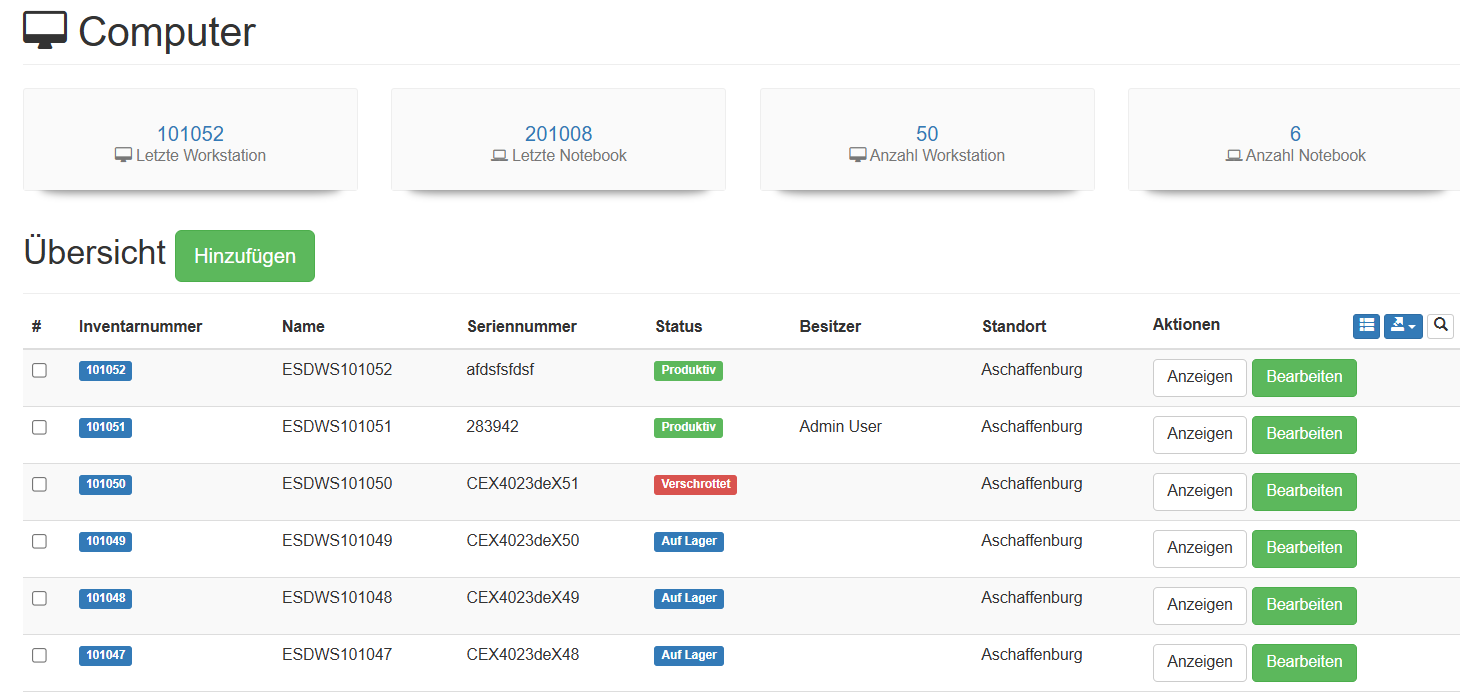Image resolution: width=1460 pixels, height=692 pixels.
Task: Click the monitor icon beside Letzte Workstation
Action: 123,156
